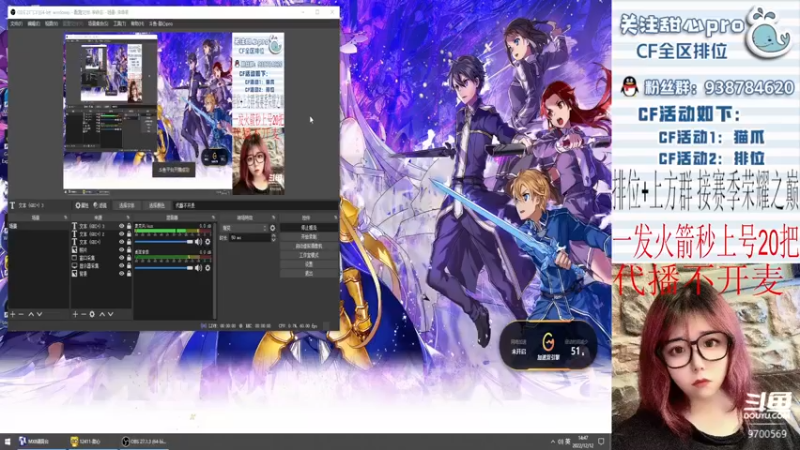Click the audio mixer vertical scrollbar

(214, 270)
